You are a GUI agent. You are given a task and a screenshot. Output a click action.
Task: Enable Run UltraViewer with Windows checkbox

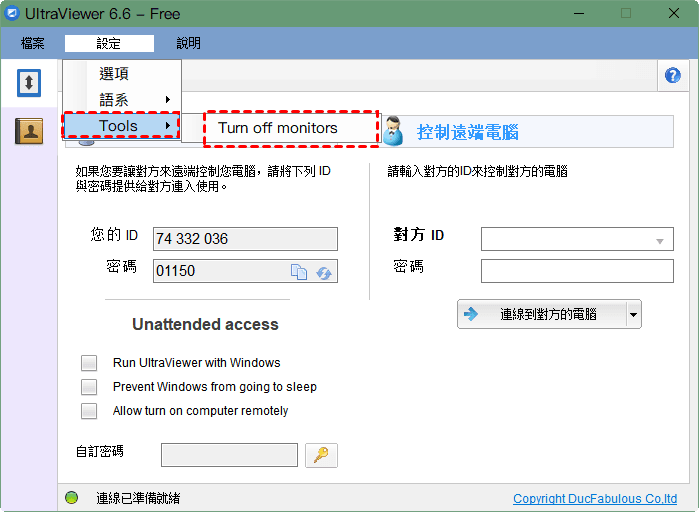[x=89, y=363]
